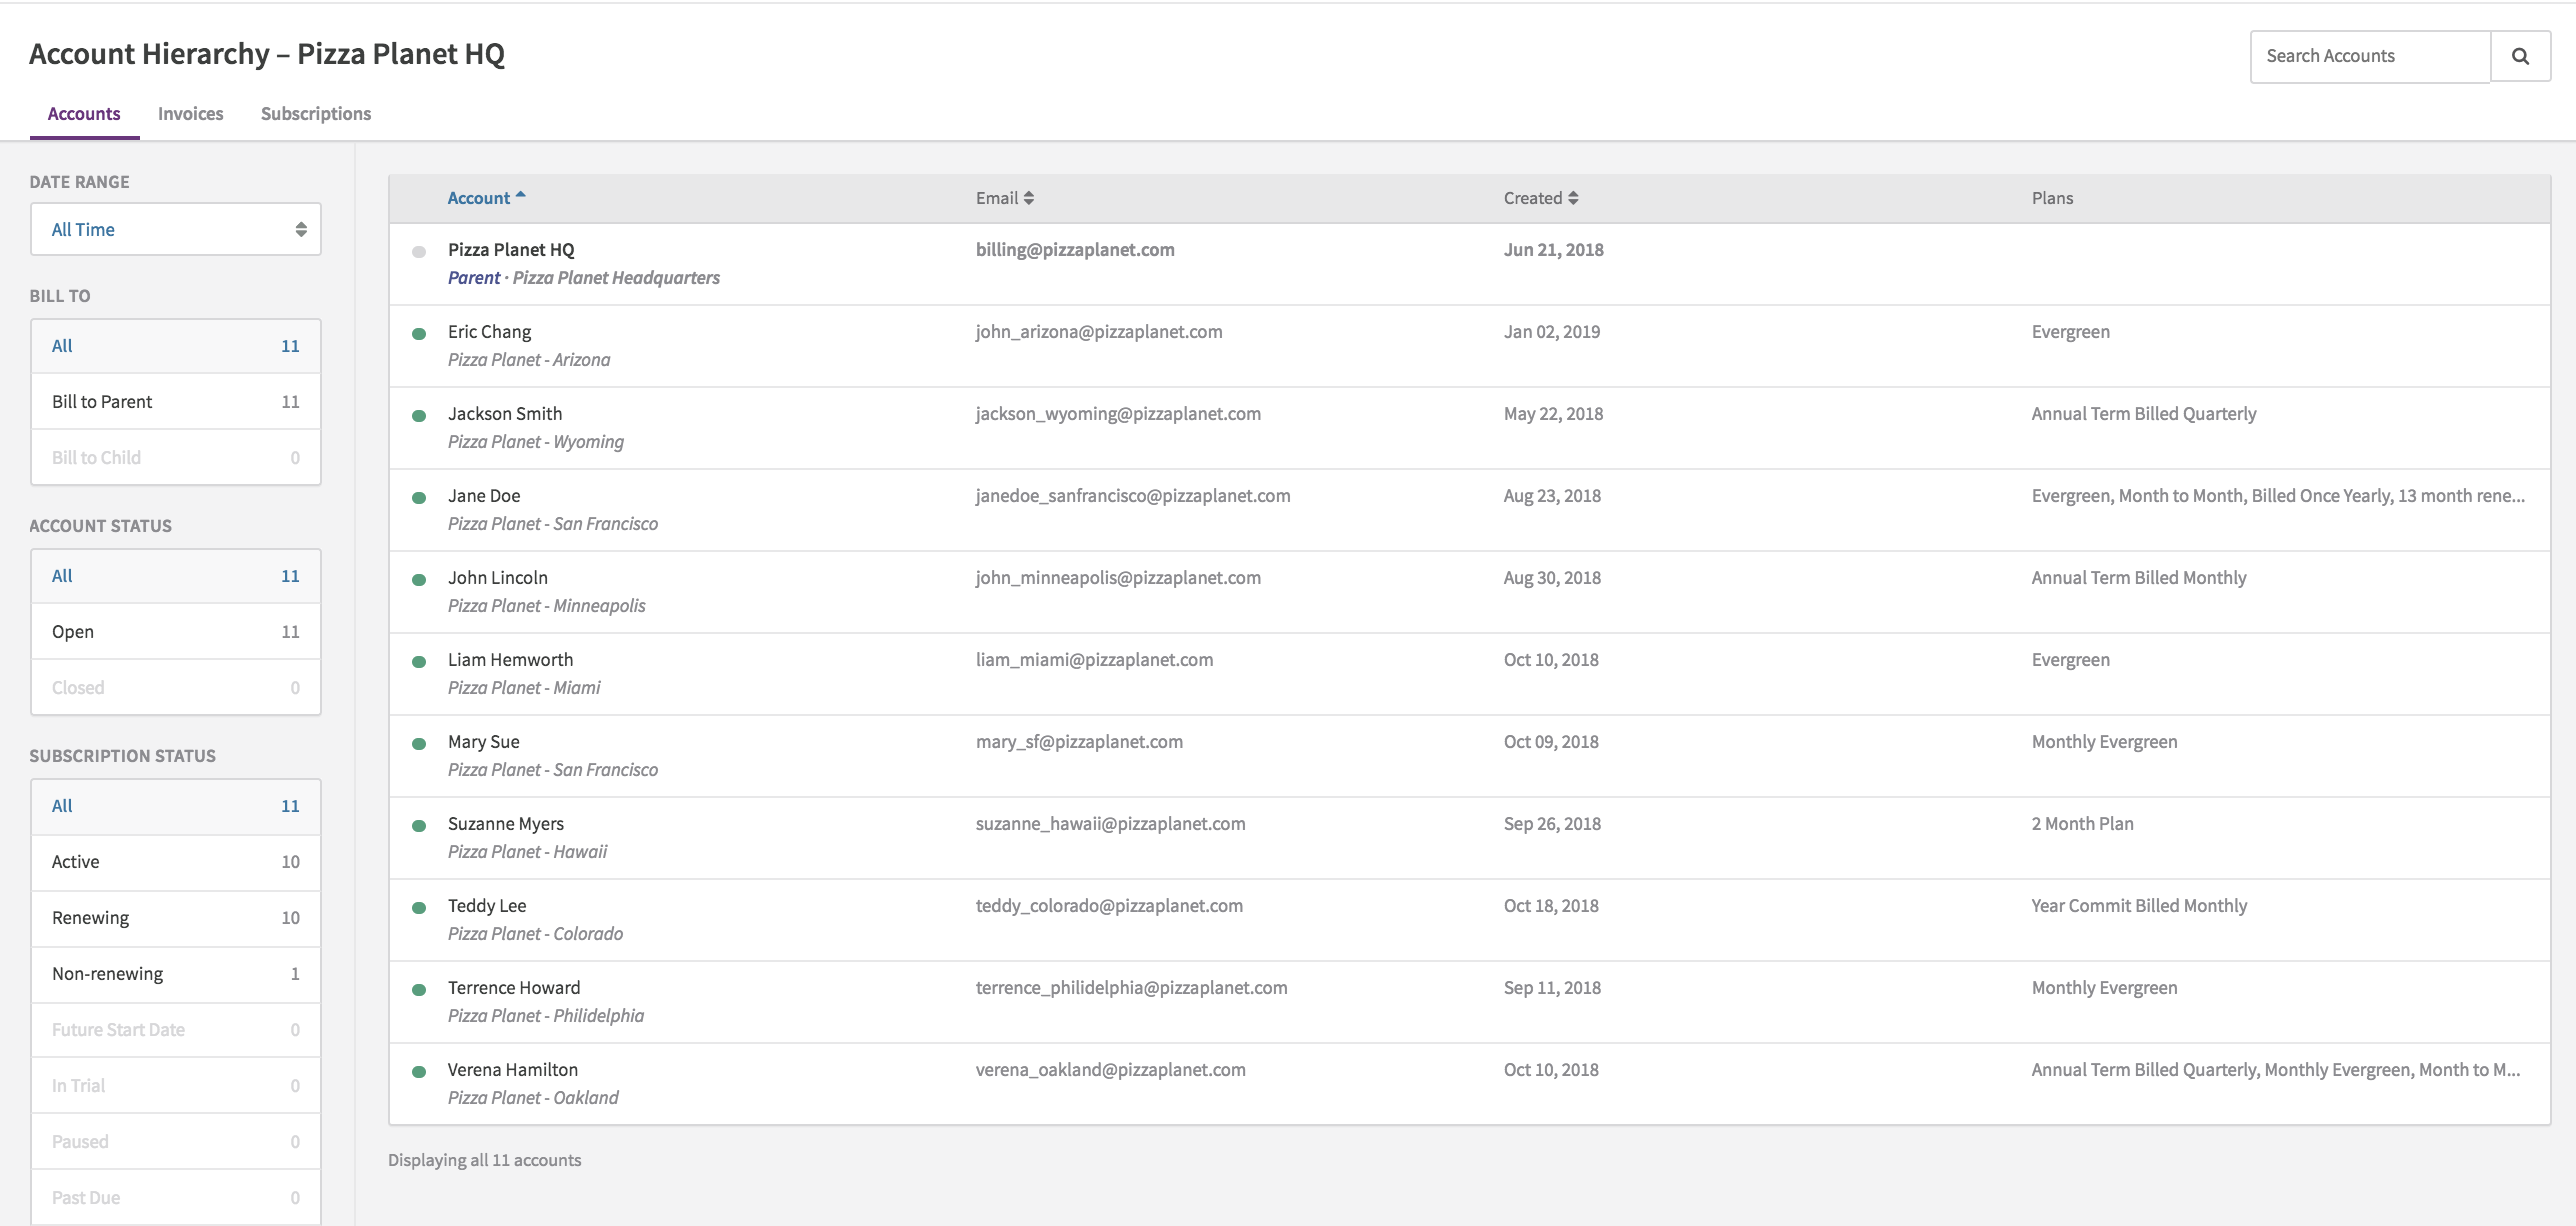Switch to the Subscriptions tab

click(315, 113)
